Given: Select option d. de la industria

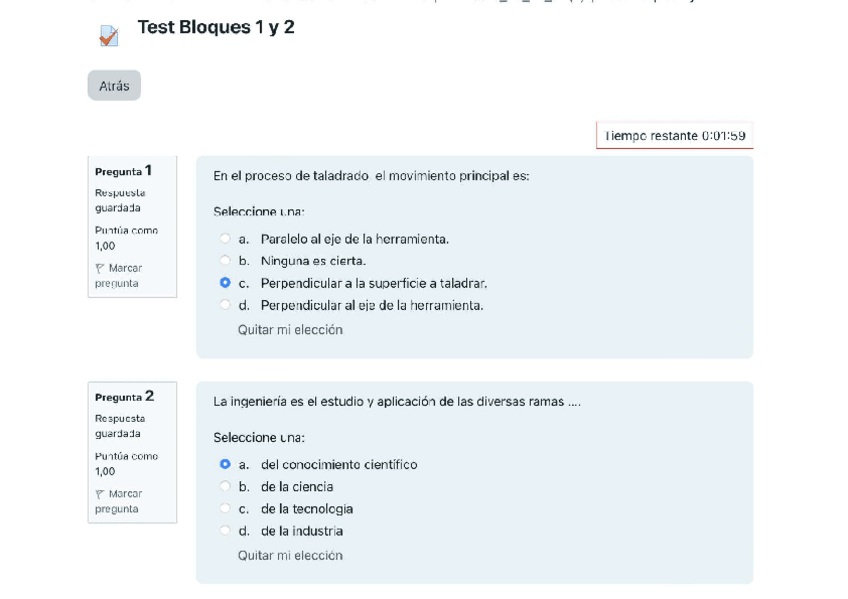Looking at the screenshot, I should [226, 531].
